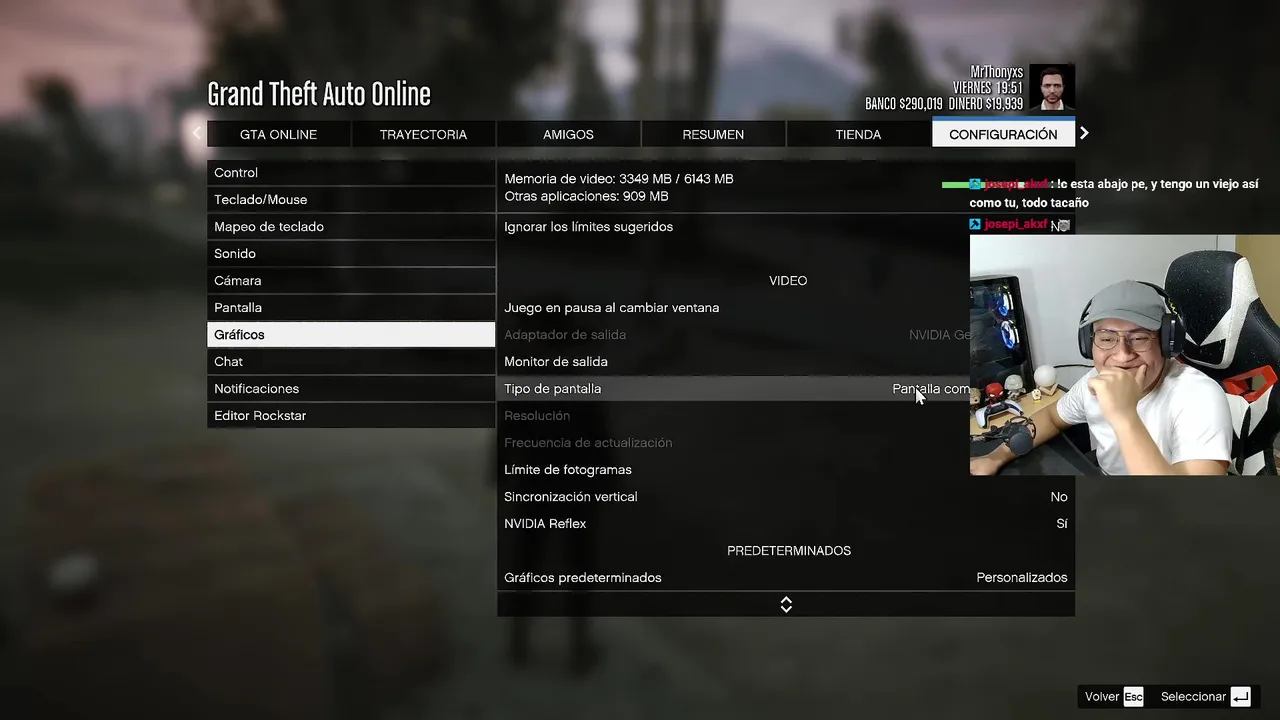Viewport: 1280px width, 720px height.
Task: Open the AMIGOS tab
Action: pyautogui.click(x=568, y=134)
